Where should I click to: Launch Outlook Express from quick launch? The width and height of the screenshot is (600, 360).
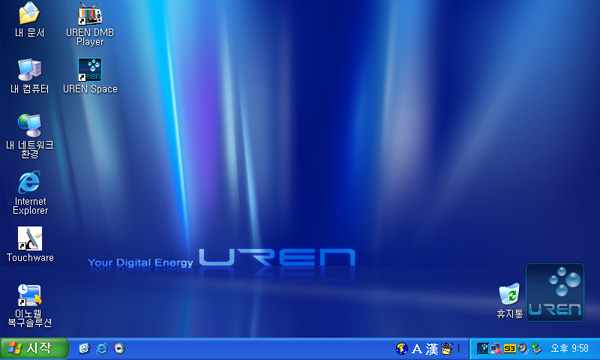pyautogui.click(x=84, y=349)
